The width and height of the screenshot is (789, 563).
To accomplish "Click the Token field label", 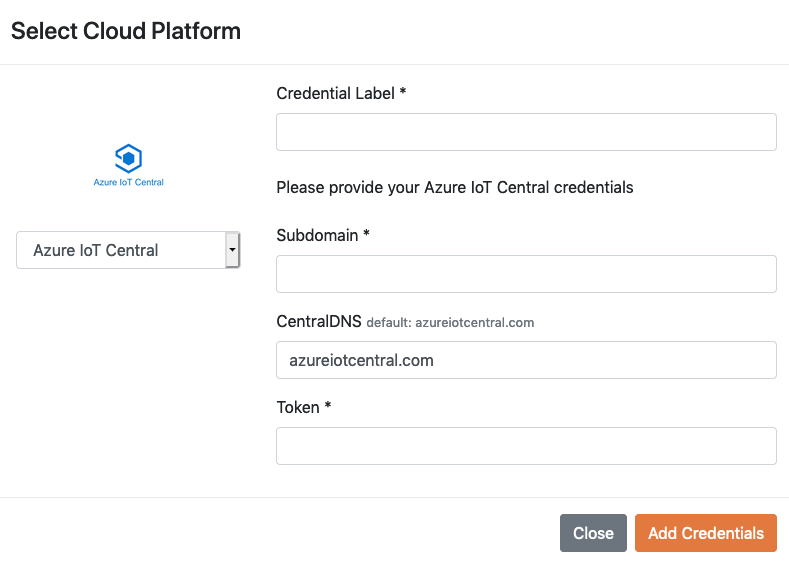I will (x=298, y=408).
